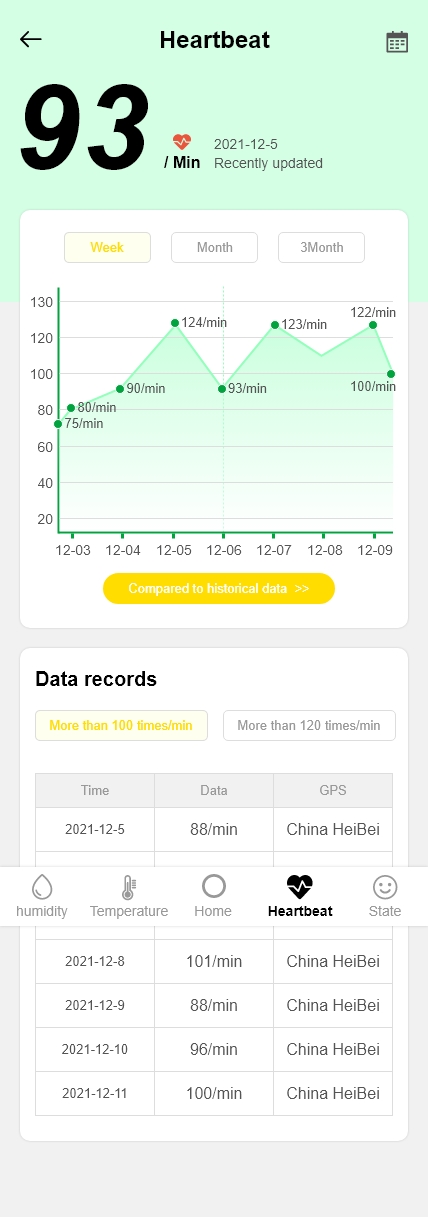Image resolution: width=428 pixels, height=1217 pixels.
Task: Open the 2021-12-8 record row
Action: pos(214,961)
